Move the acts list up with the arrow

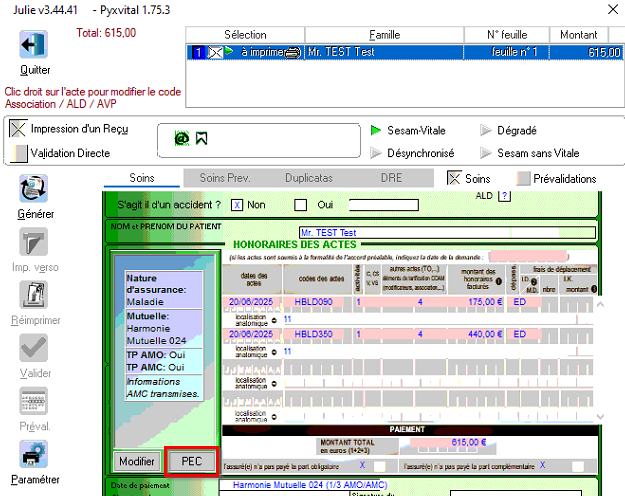pyautogui.click(x=600, y=305)
